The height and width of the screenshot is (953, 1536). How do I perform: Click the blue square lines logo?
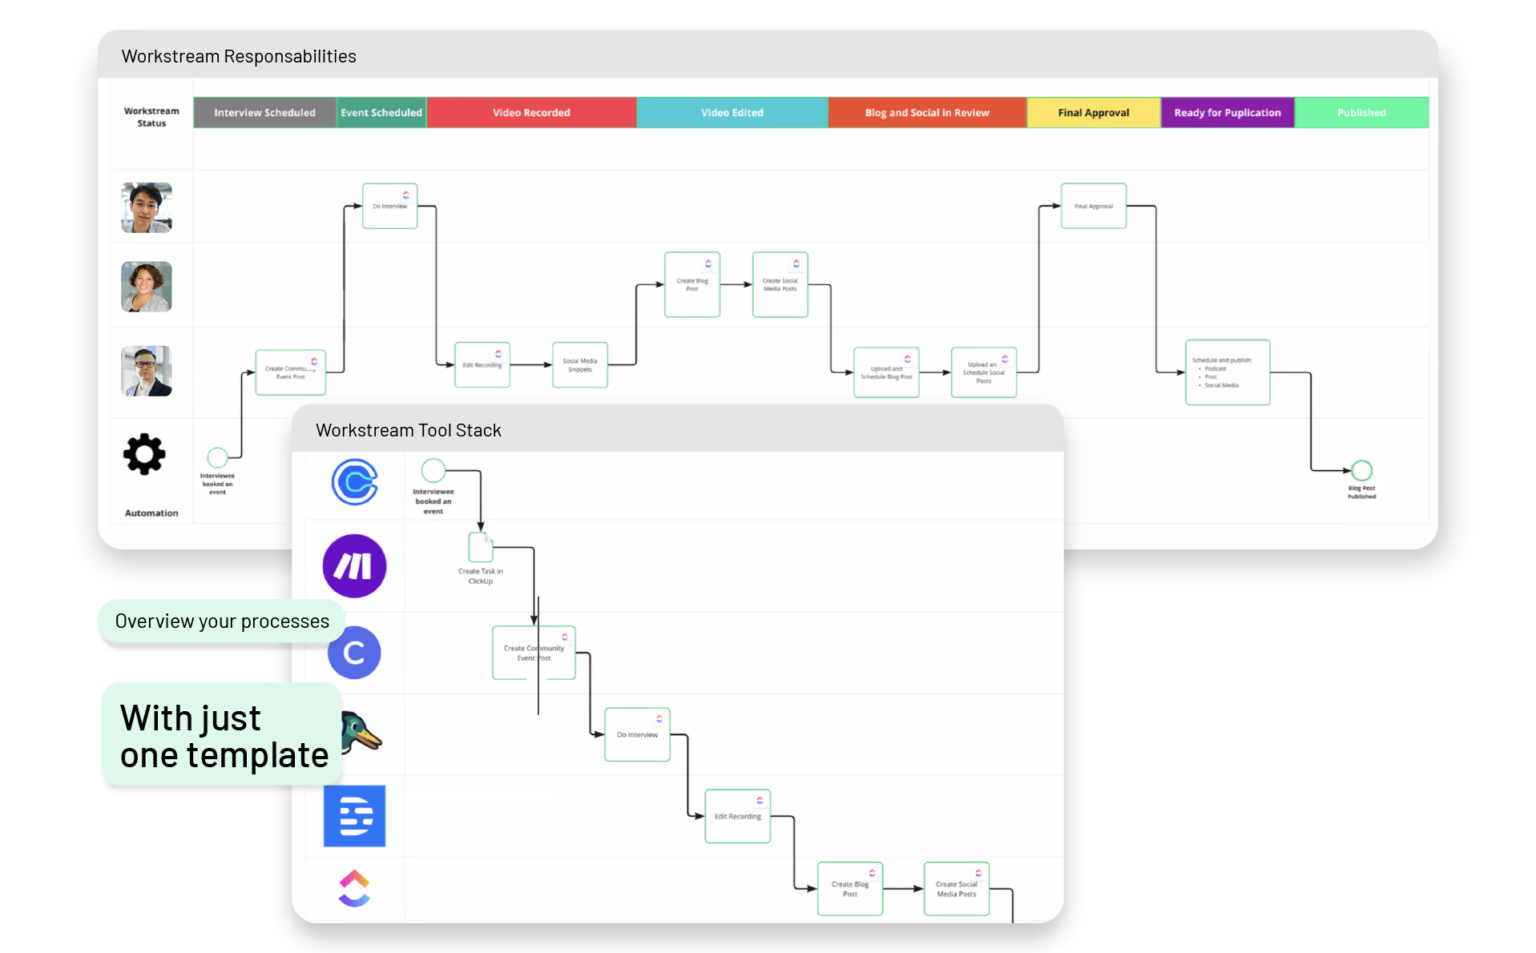tap(354, 816)
